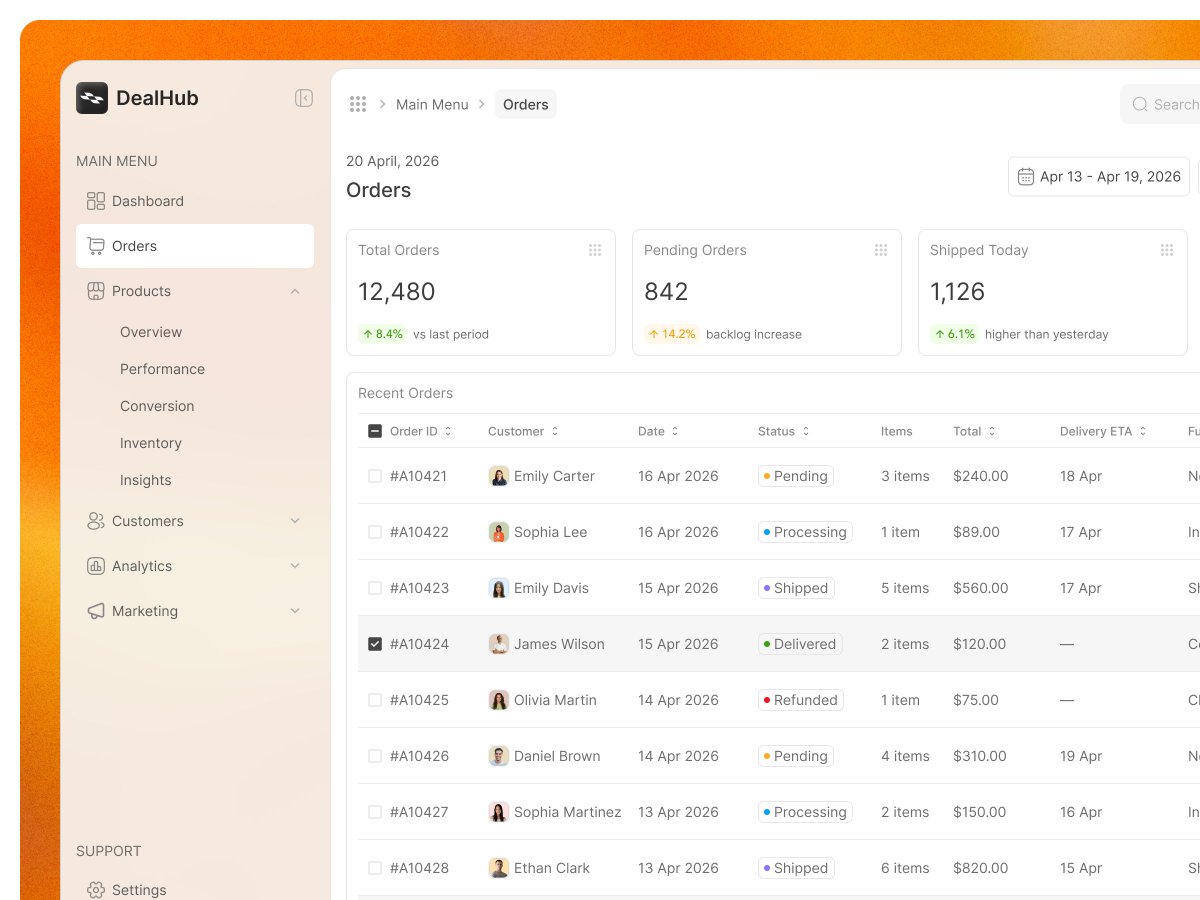Collapse the Products submenu chevron
The height and width of the screenshot is (900, 1200).
tap(295, 291)
